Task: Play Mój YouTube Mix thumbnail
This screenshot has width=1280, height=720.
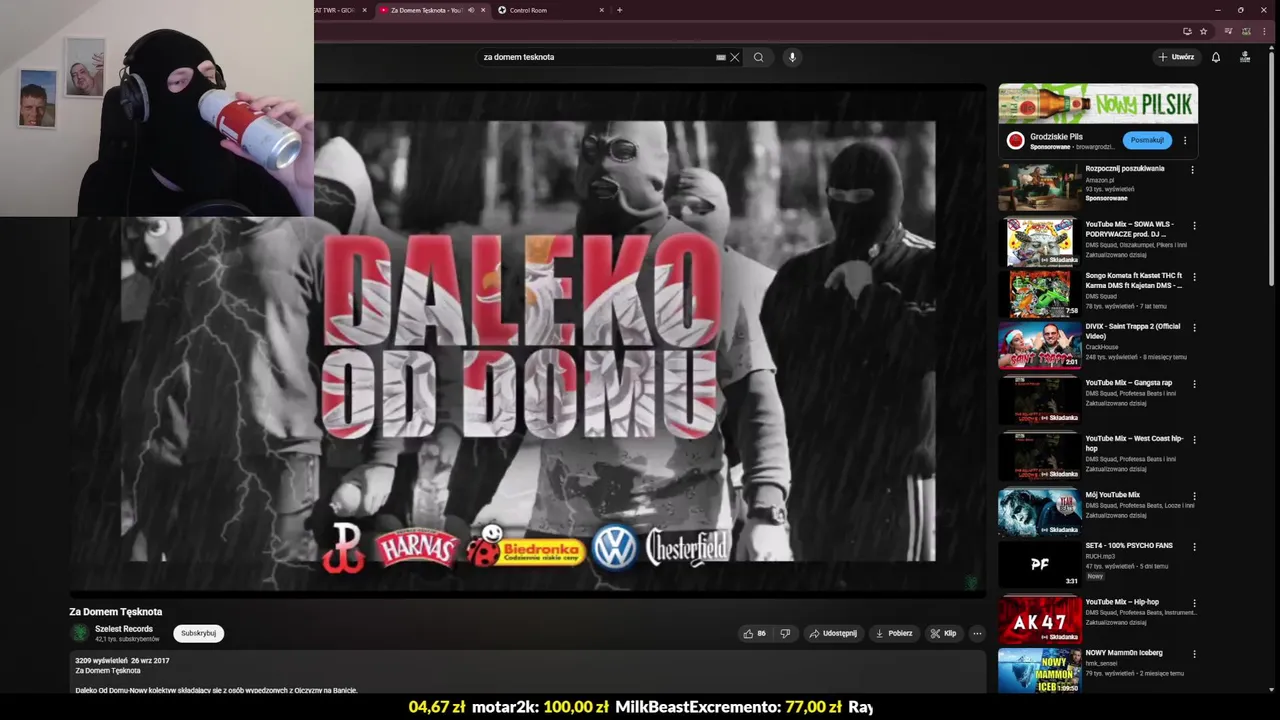Action: 1039,513
